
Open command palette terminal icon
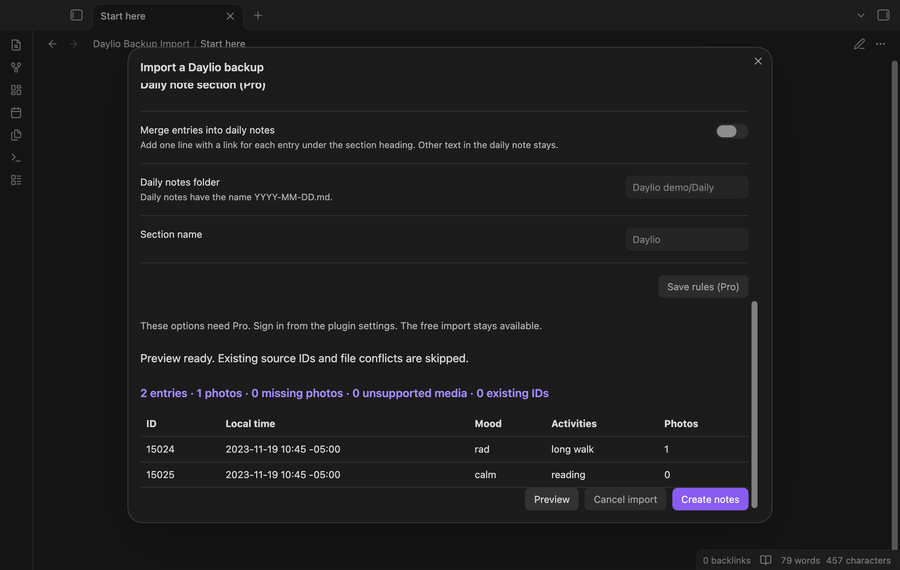click(x=16, y=157)
